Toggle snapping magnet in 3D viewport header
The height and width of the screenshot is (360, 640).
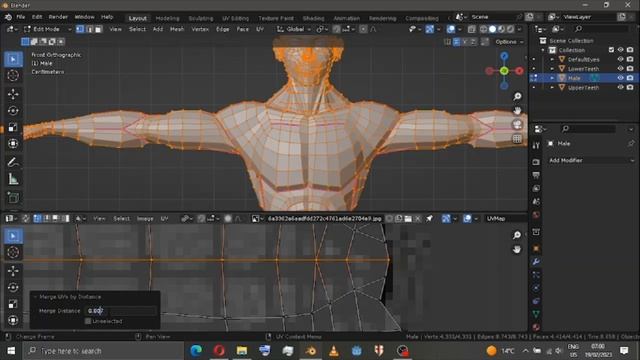coord(337,29)
